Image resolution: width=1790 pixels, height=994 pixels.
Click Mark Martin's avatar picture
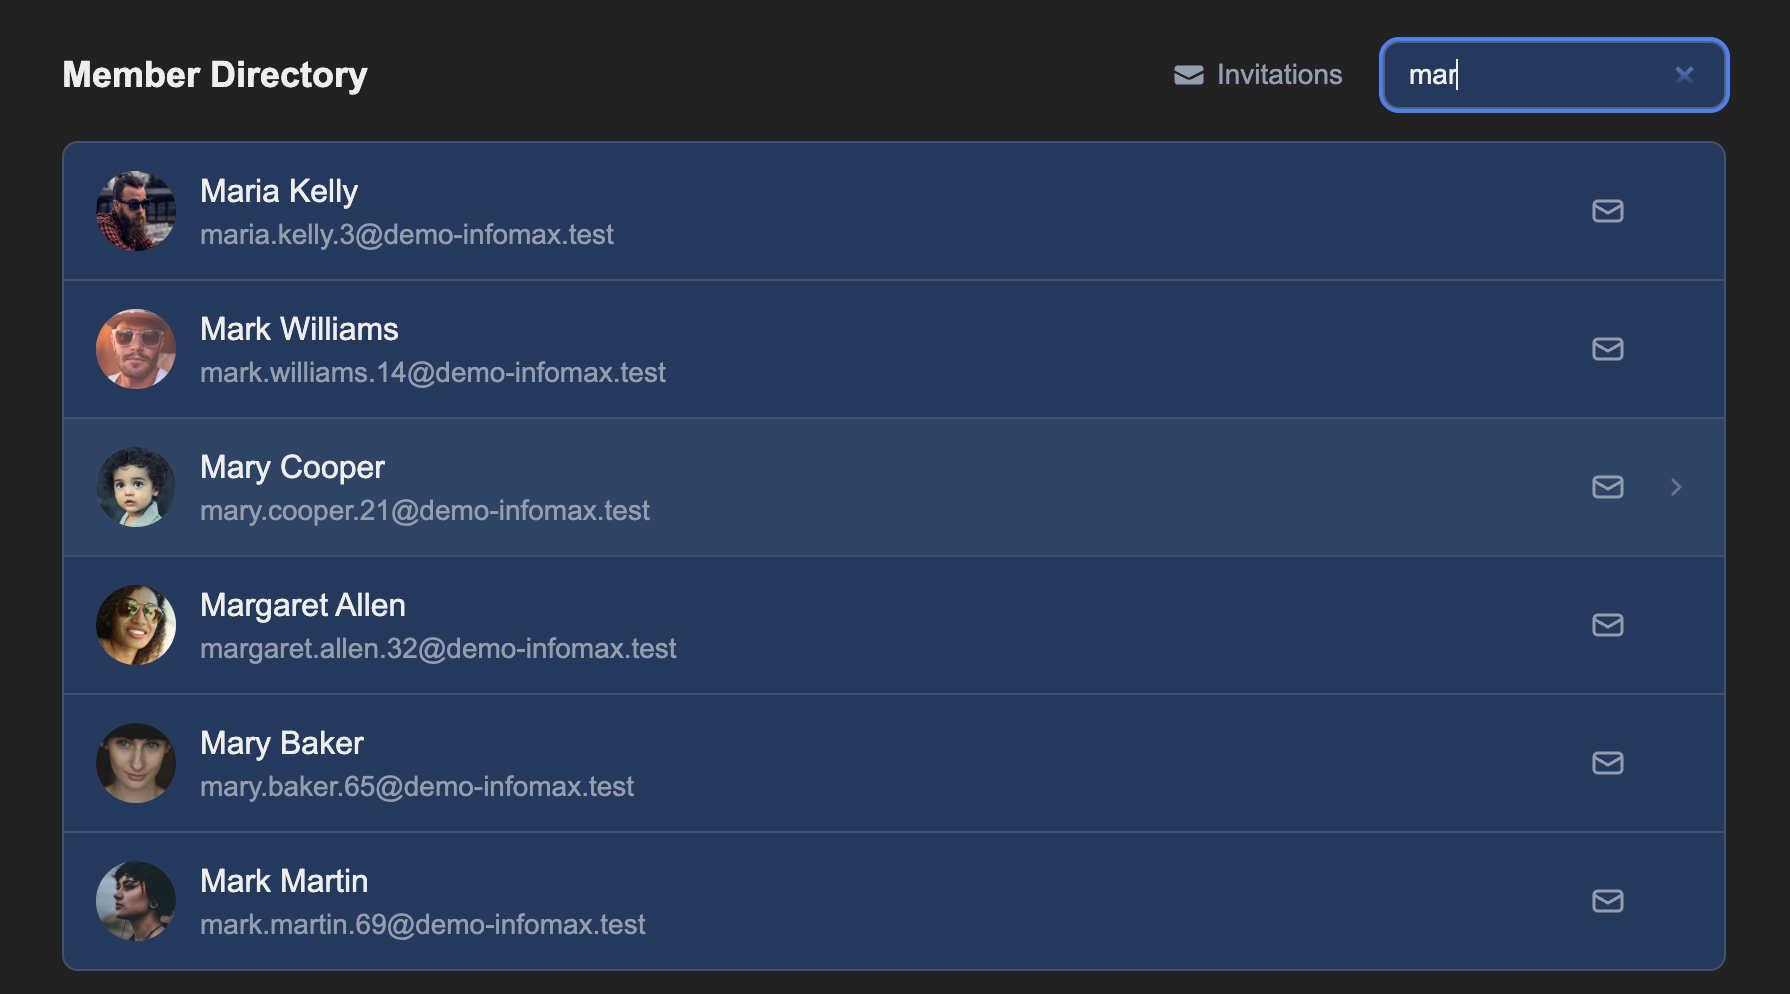(x=136, y=901)
